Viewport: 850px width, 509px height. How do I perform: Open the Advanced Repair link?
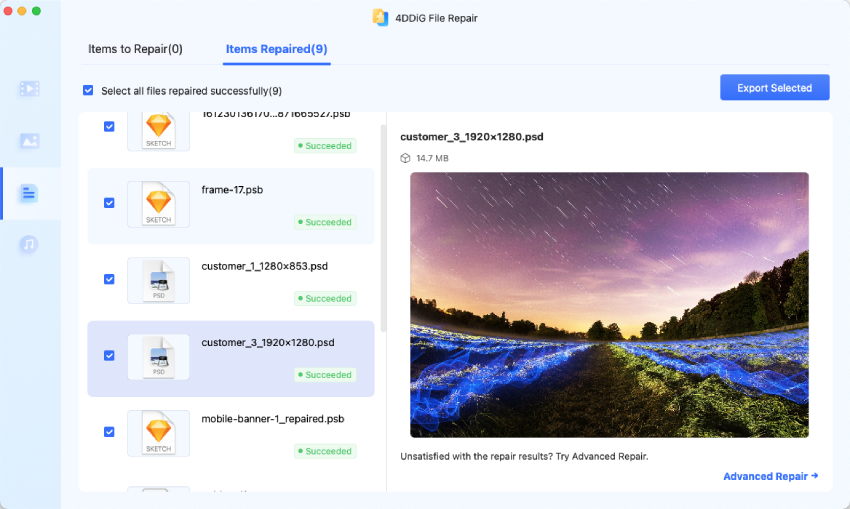(x=771, y=476)
